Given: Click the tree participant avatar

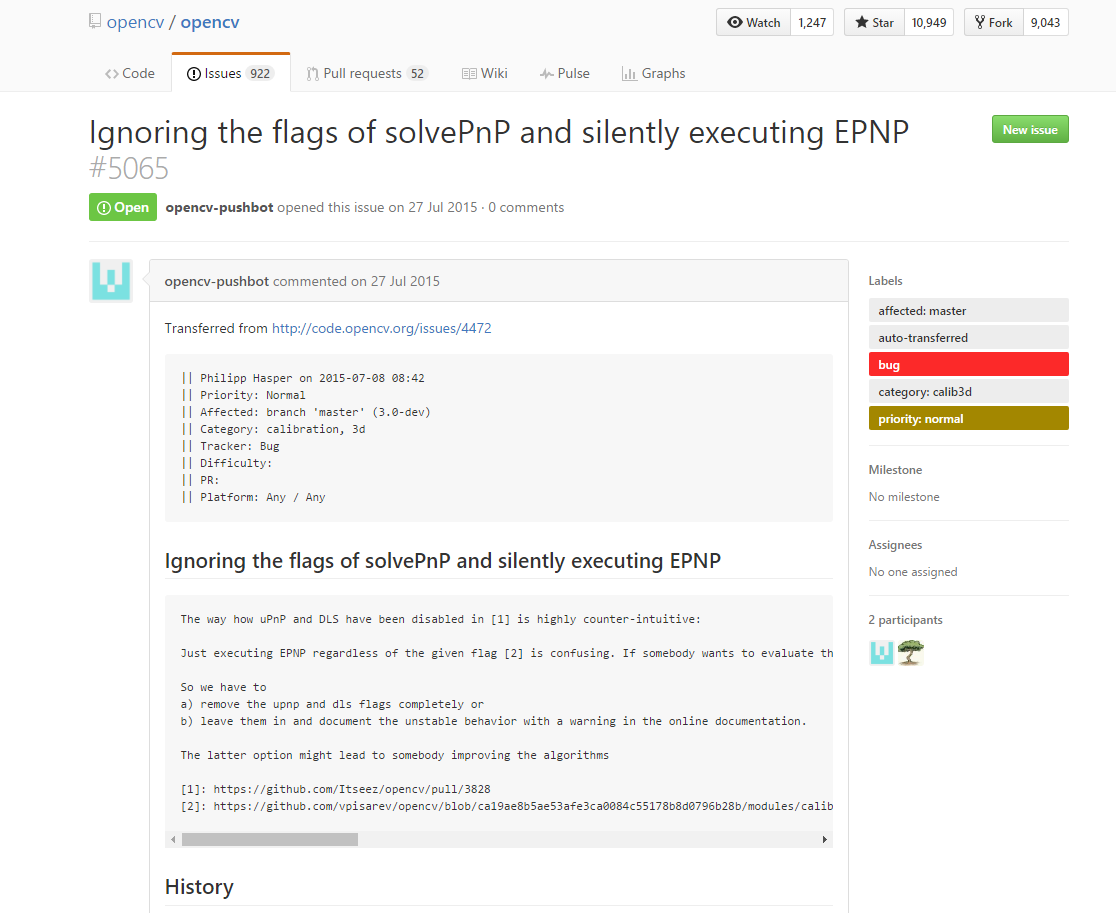Looking at the screenshot, I should [910, 653].
